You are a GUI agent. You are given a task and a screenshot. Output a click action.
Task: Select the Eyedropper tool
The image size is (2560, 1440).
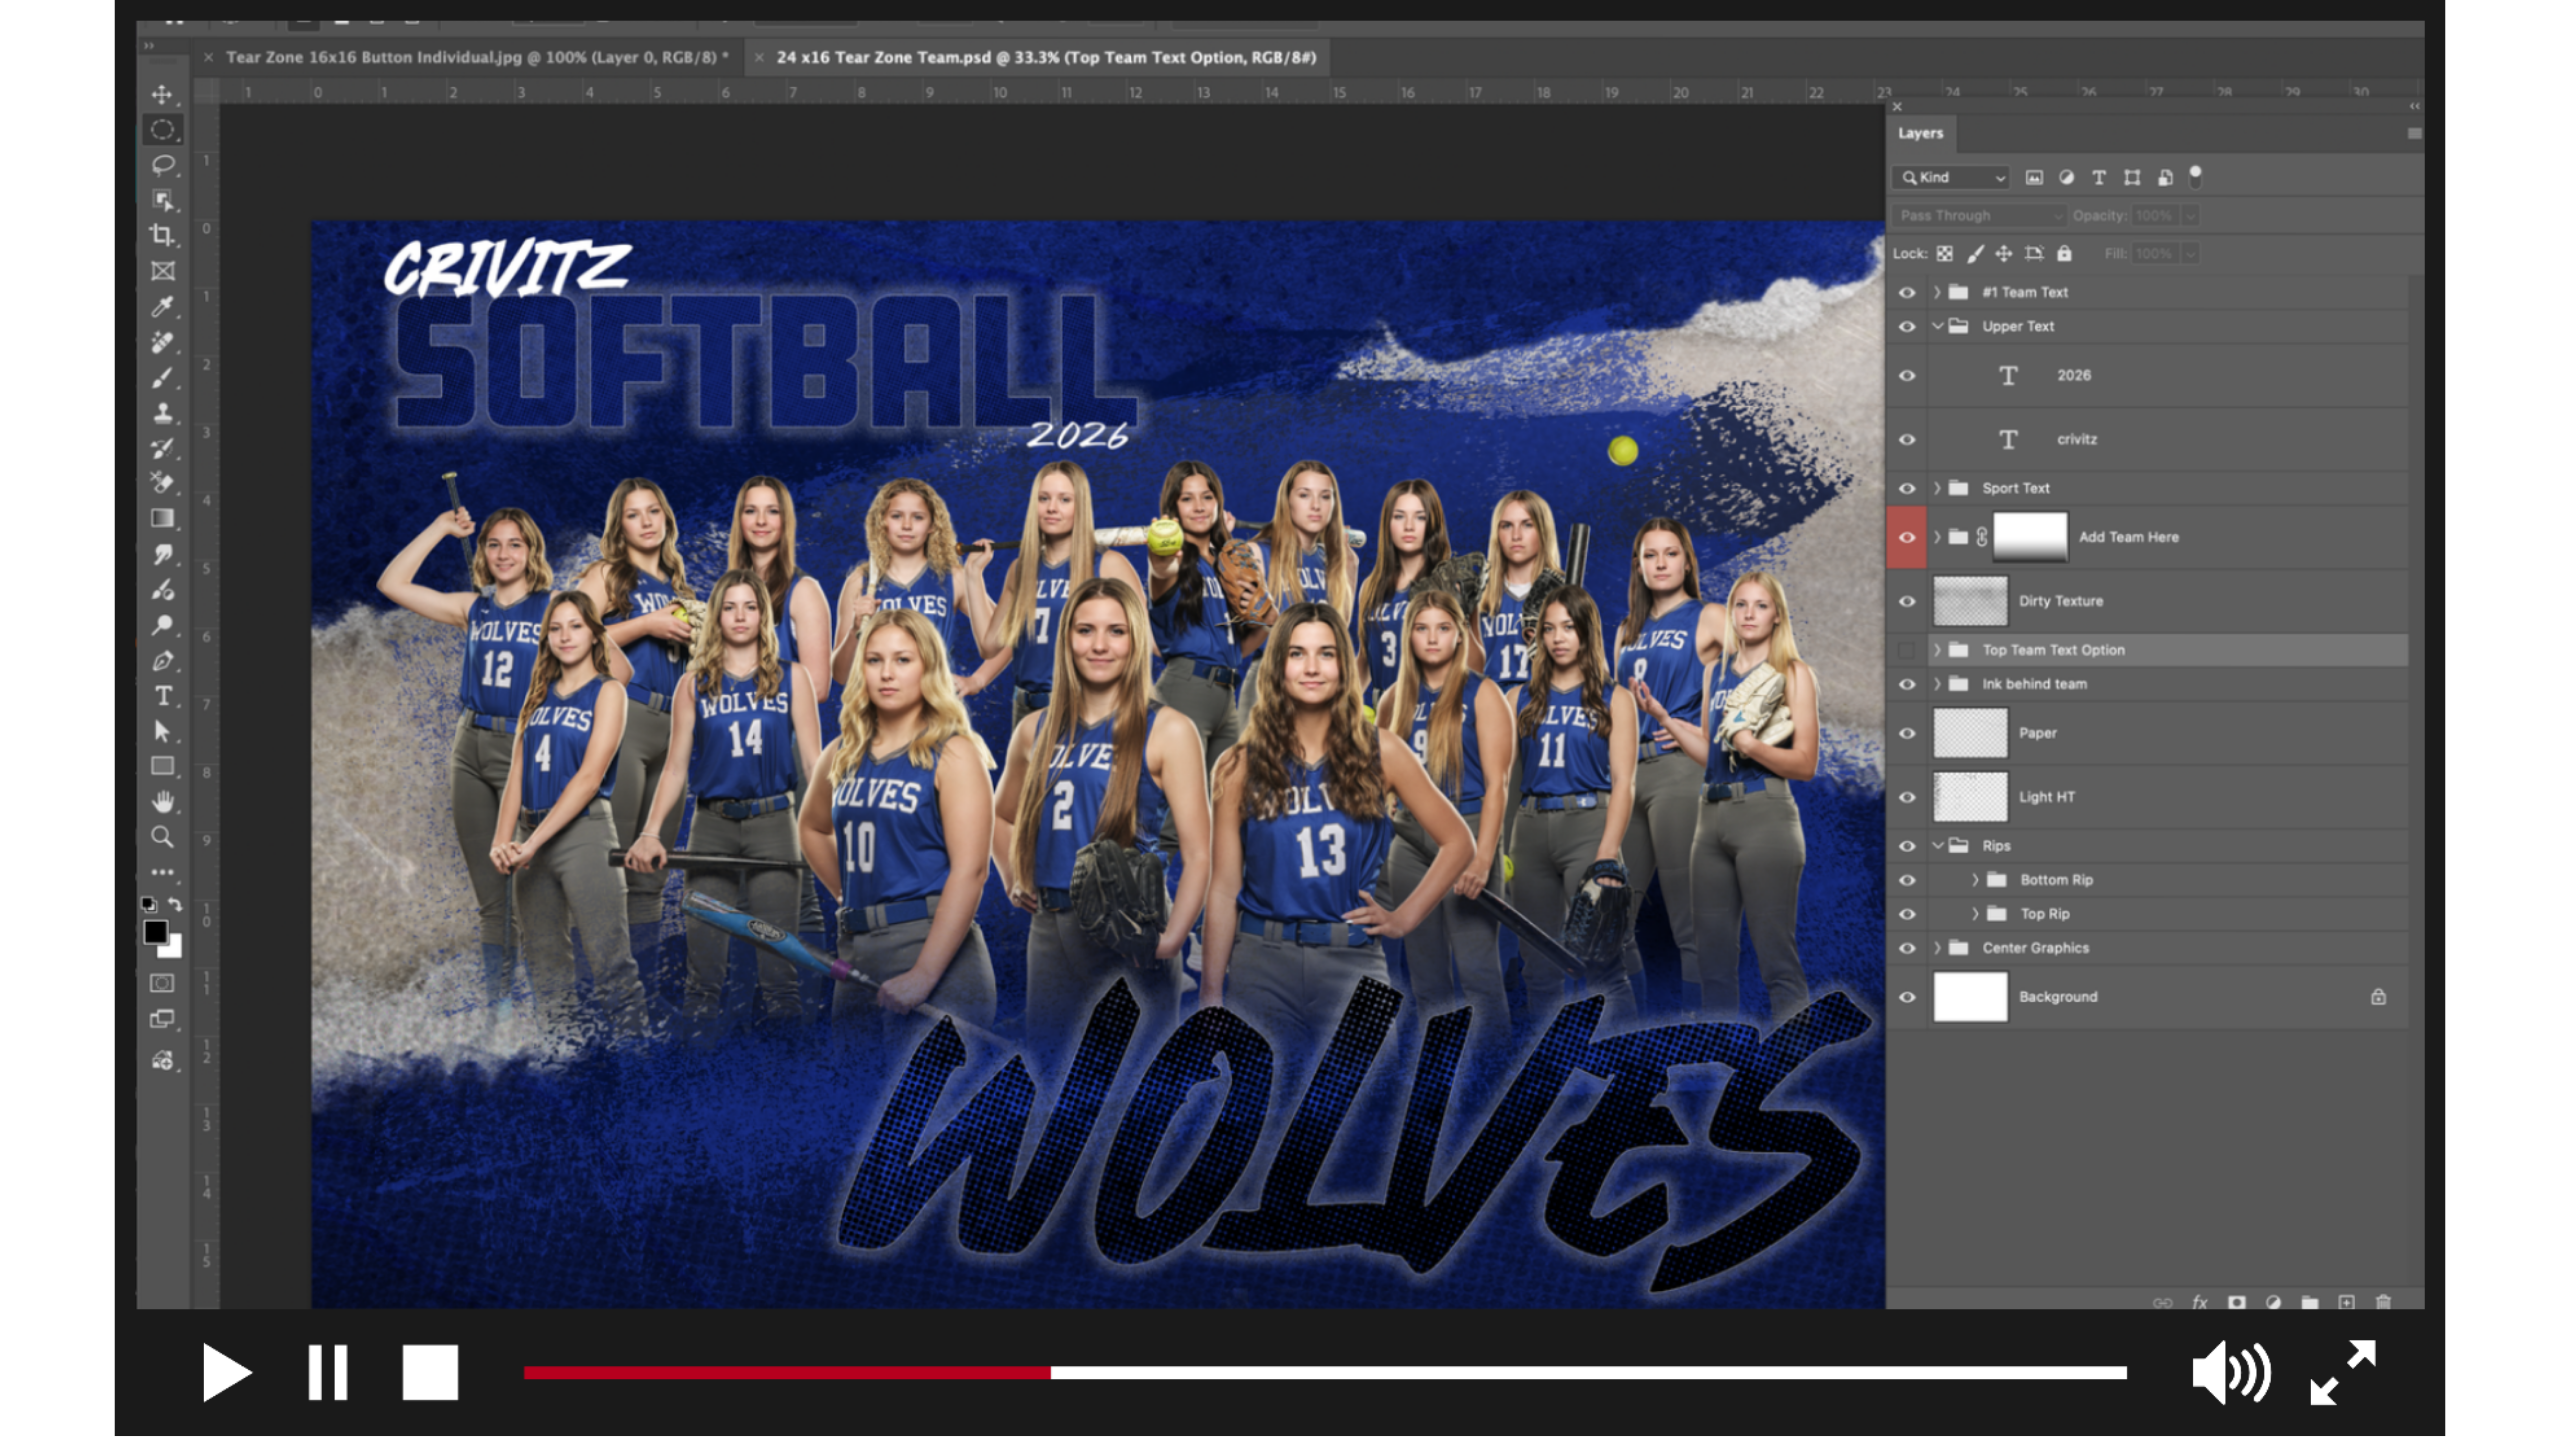pos(162,306)
